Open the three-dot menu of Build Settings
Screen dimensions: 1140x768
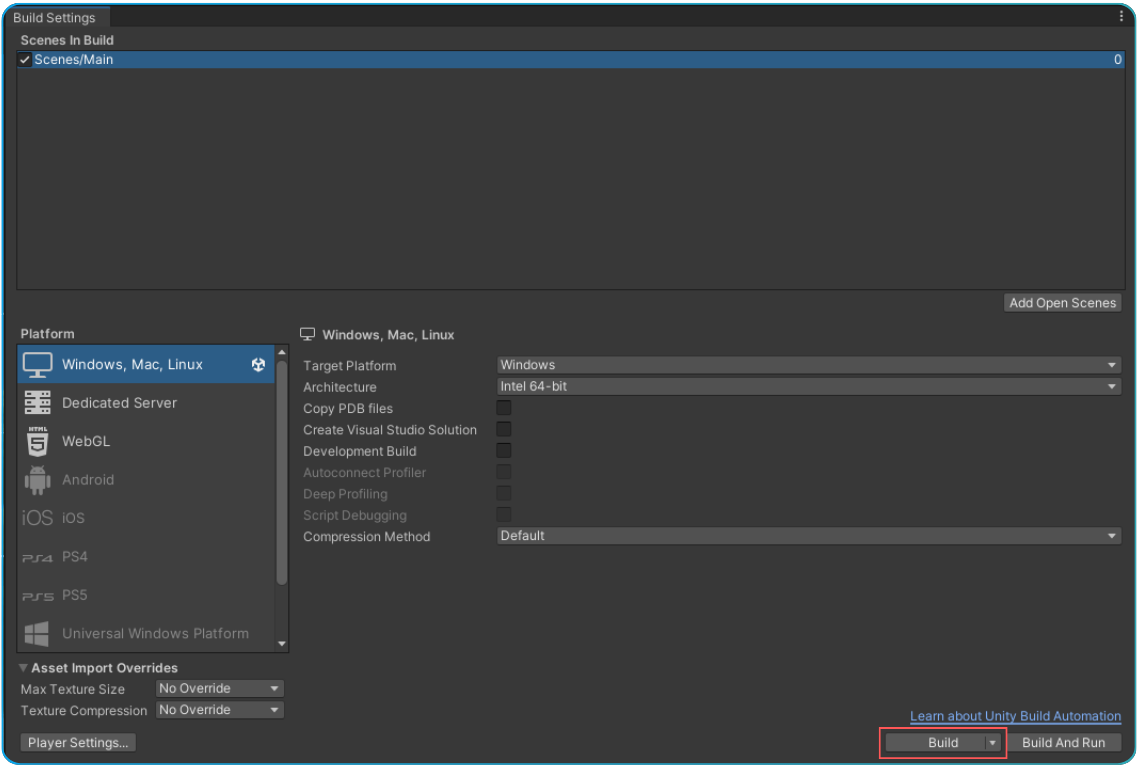click(1121, 17)
